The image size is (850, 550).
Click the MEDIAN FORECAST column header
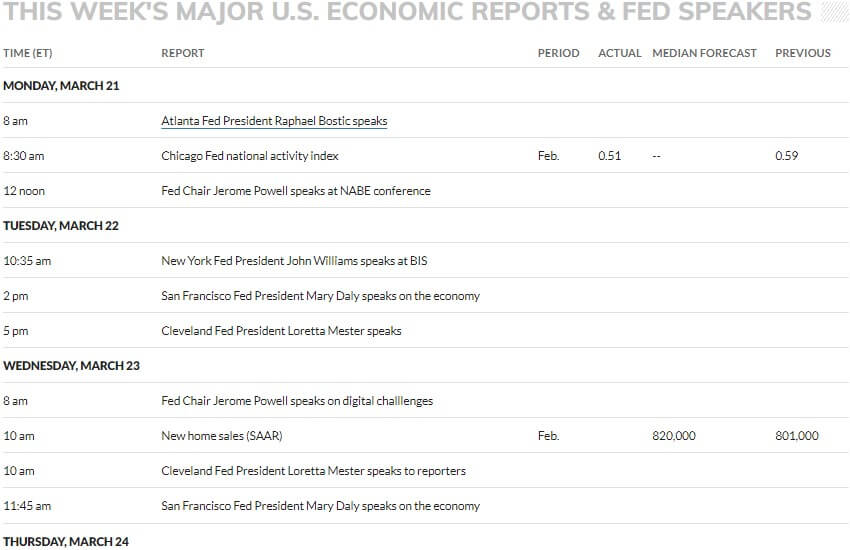point(704,53)
